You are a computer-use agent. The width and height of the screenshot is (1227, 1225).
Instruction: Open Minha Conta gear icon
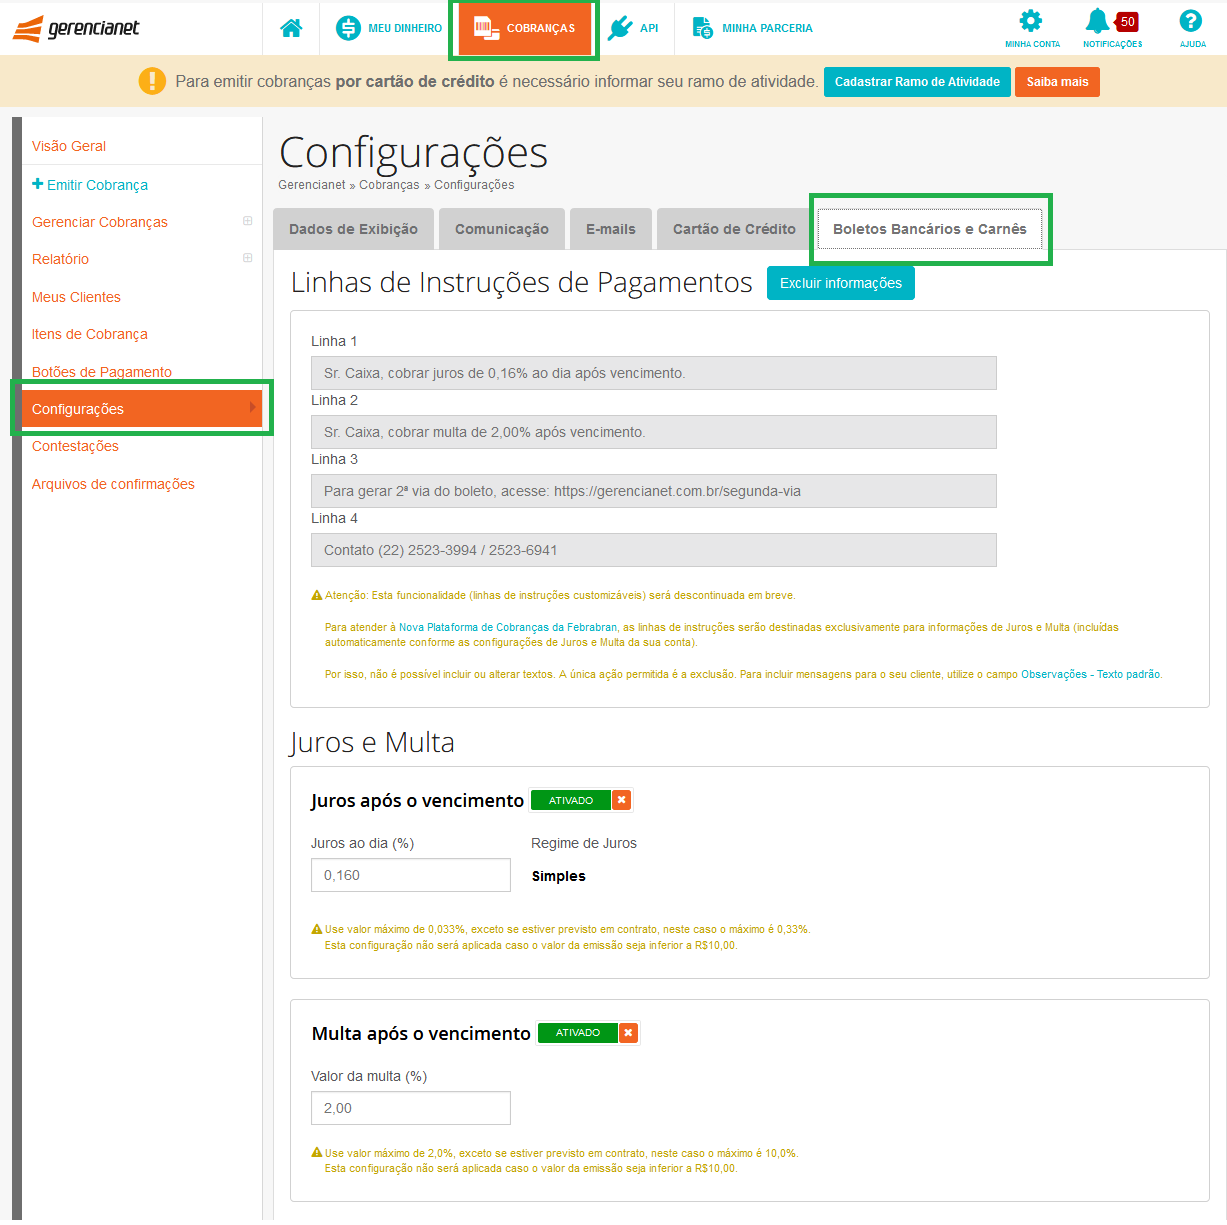(x=1031, y=21)
